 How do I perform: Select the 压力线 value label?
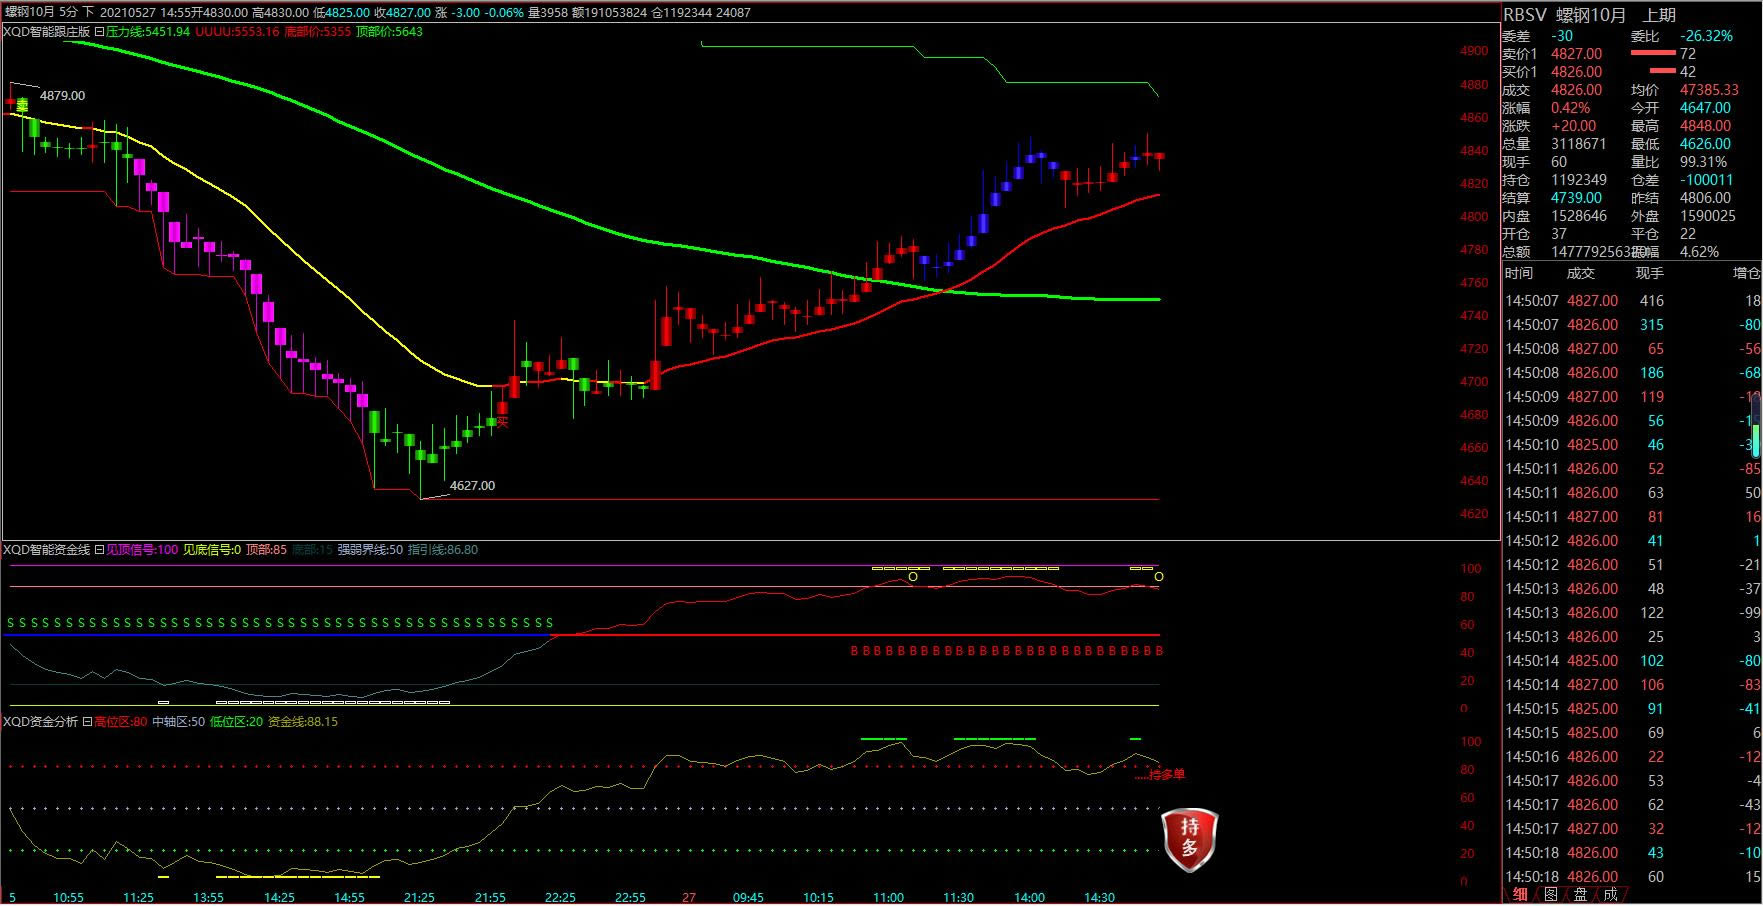(x=147, y=32)
